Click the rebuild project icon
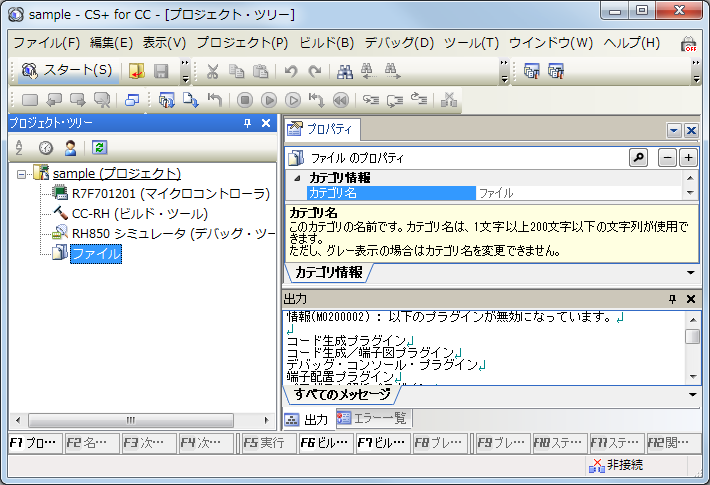This screenshot has width=710, height=485. (556, 71)
